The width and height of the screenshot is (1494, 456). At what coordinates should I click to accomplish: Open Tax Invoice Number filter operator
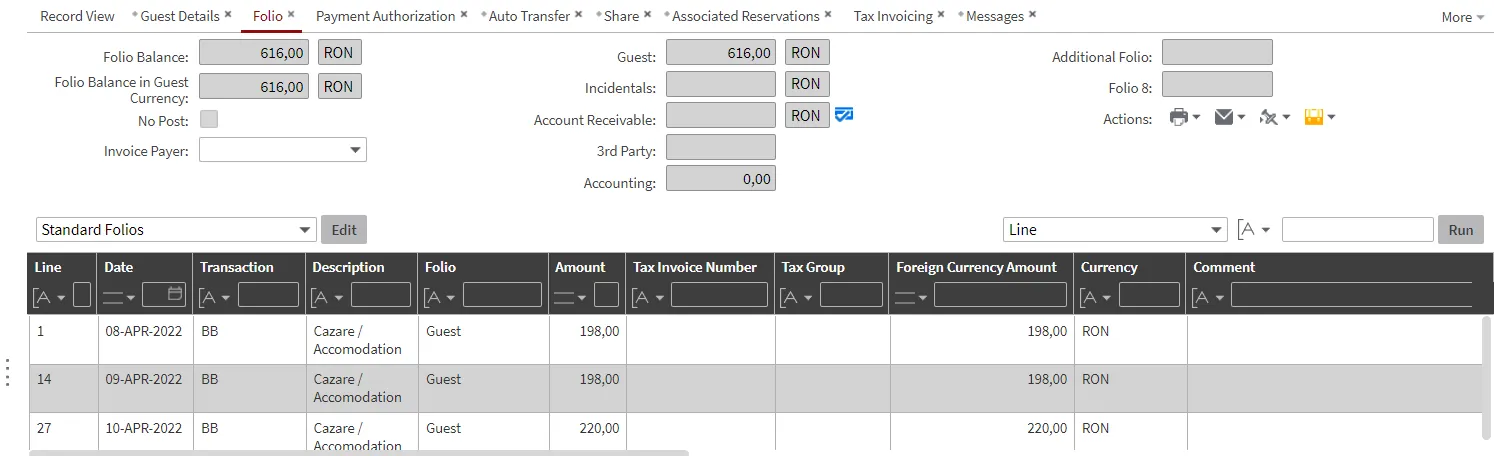pyautogui.click(x=649, y=297)
